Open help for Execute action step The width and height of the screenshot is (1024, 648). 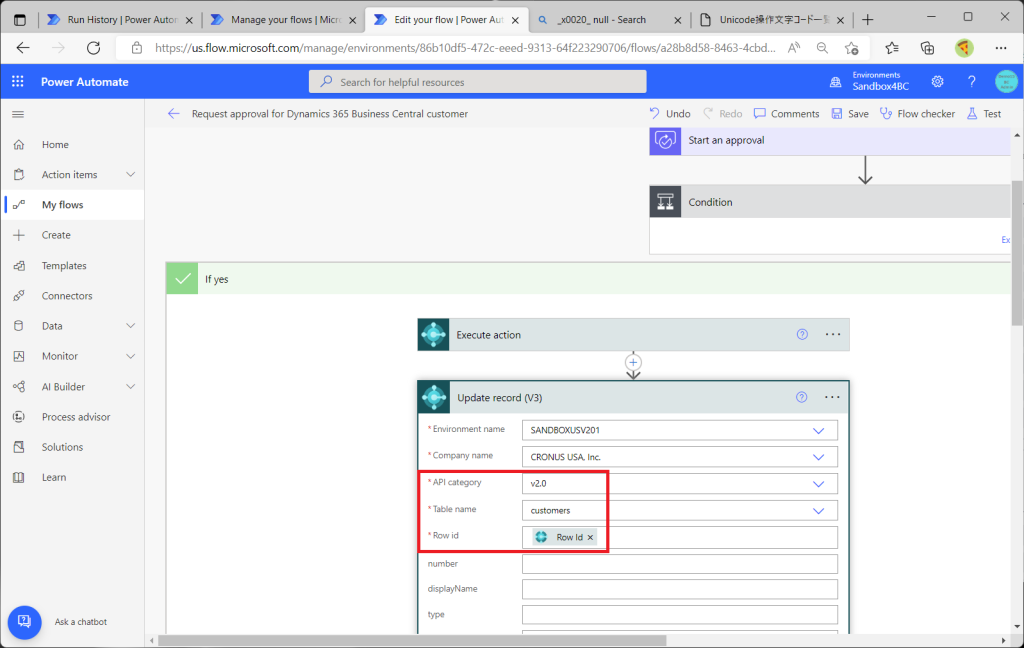tap(802, 334)
